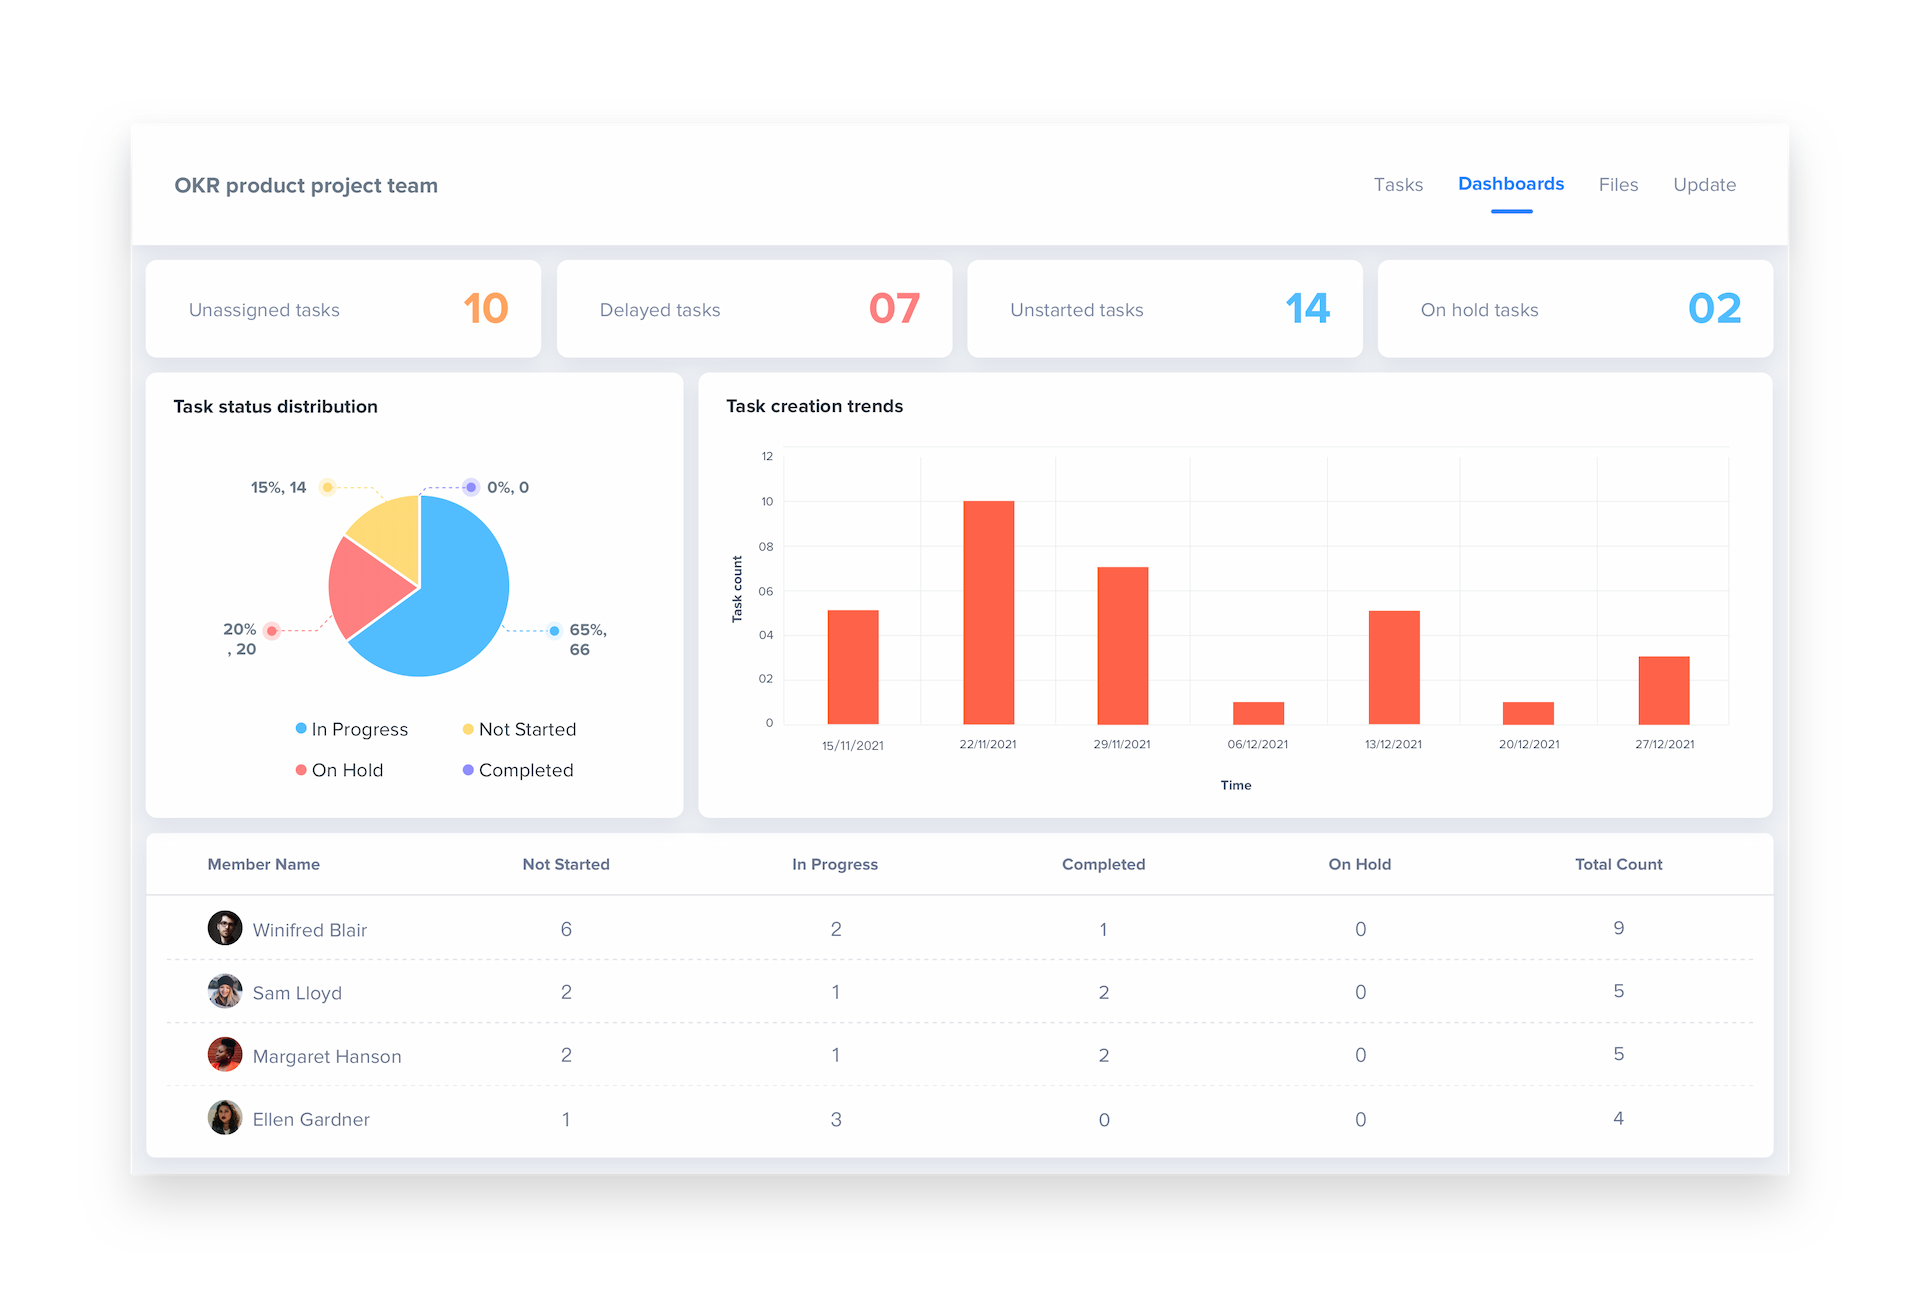
Task: Select the On Hold legend dot
Action: [x=301, y=770]
